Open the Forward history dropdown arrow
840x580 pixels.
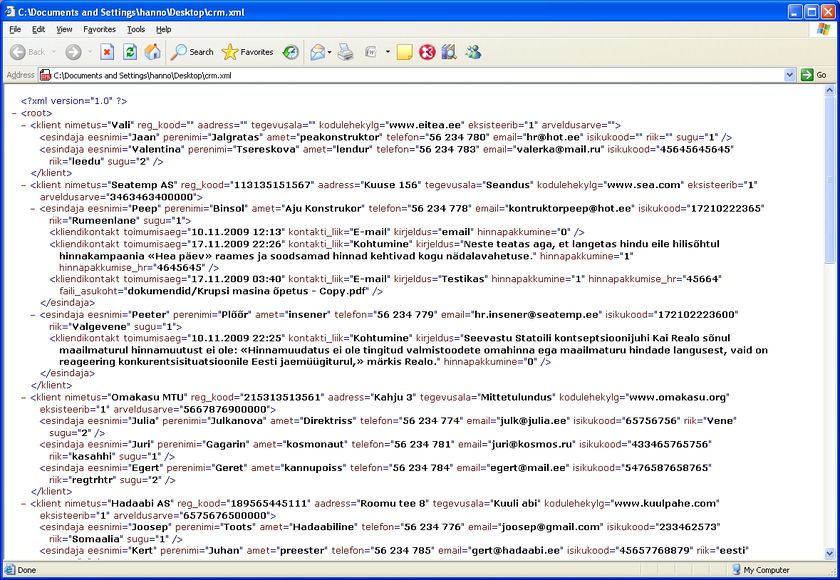point(90,52)
